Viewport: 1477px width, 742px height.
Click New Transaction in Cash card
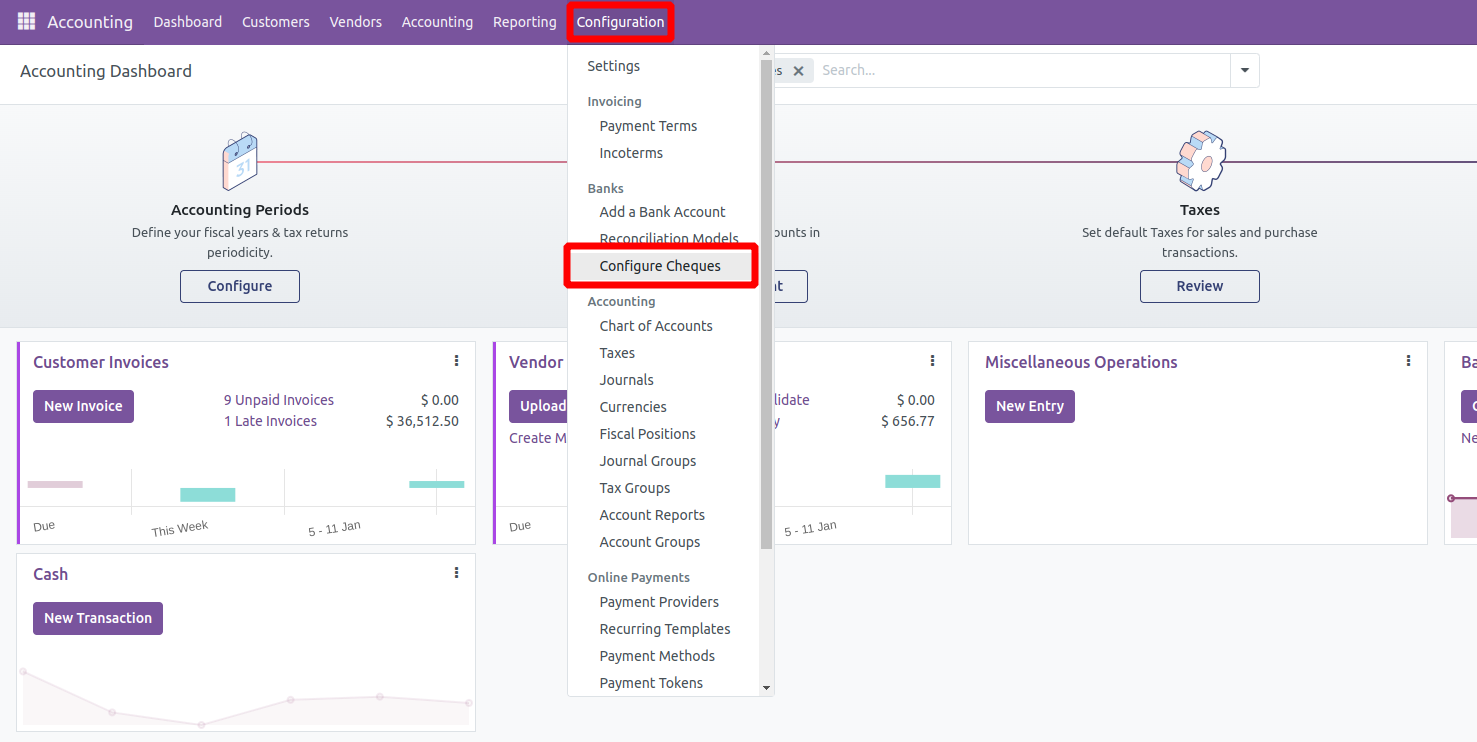(x=98, y=618)
